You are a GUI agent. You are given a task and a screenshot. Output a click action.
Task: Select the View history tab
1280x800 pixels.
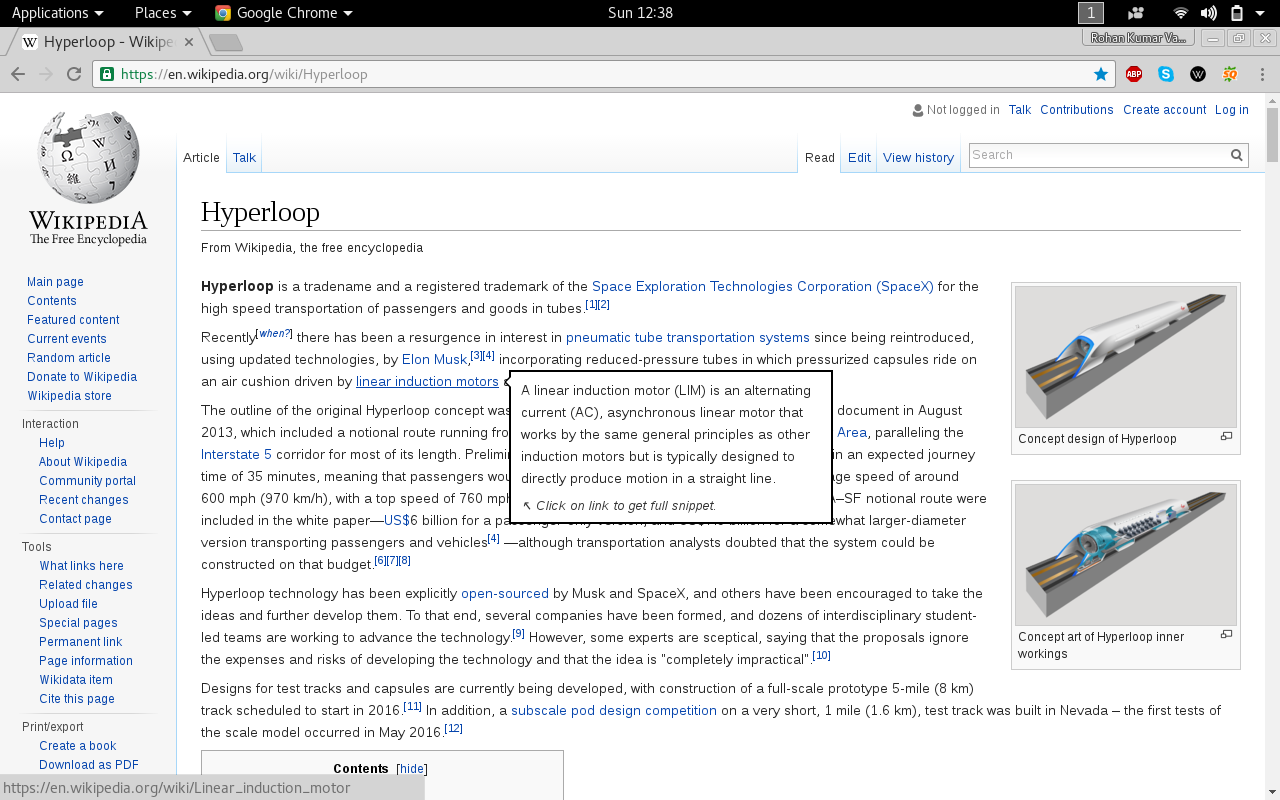[x=917, y=157]
